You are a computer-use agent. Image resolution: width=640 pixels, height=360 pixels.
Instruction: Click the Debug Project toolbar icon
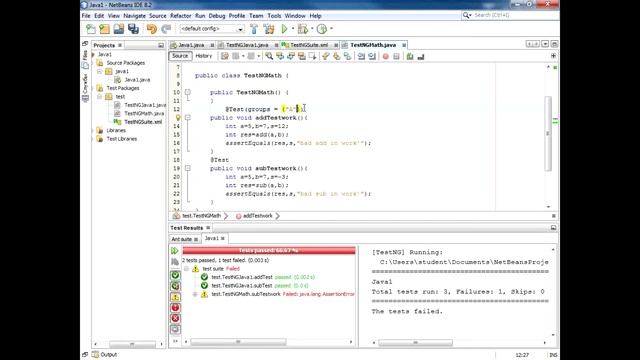302,29
